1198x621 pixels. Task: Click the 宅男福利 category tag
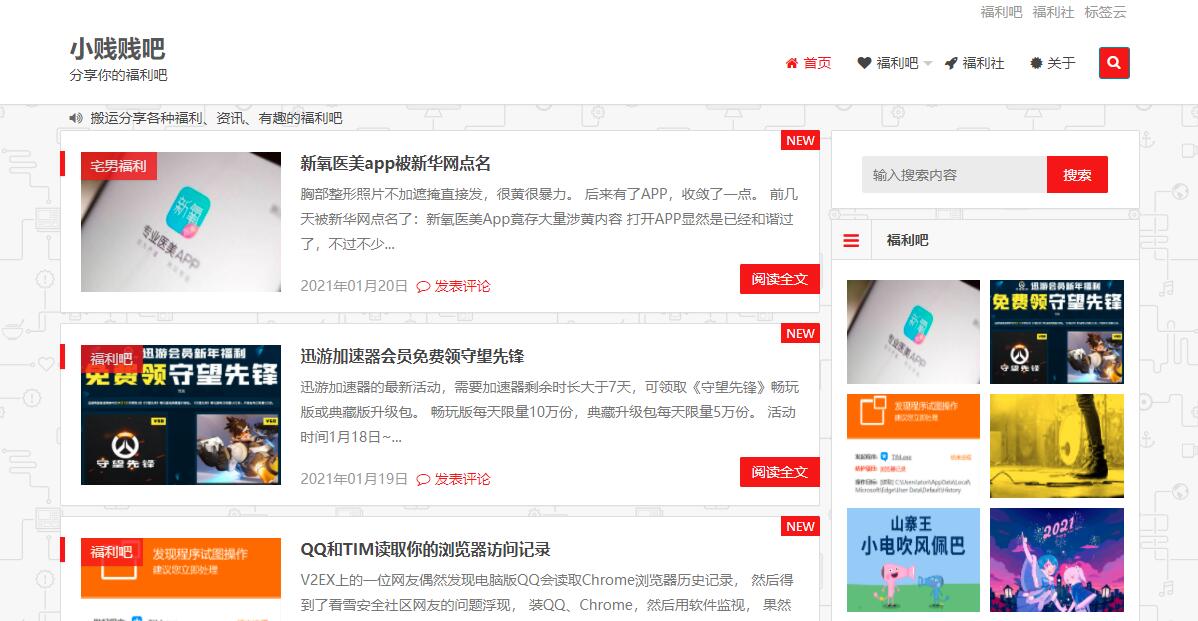point(118,166)
